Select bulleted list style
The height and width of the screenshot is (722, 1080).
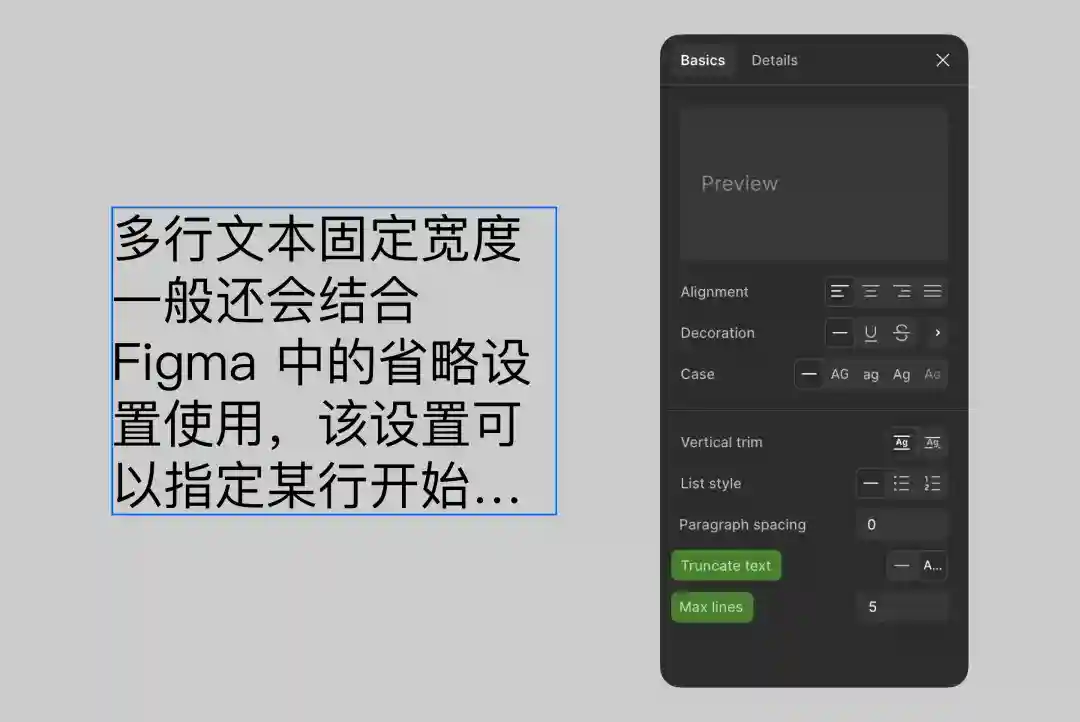[x=901, y=483]
